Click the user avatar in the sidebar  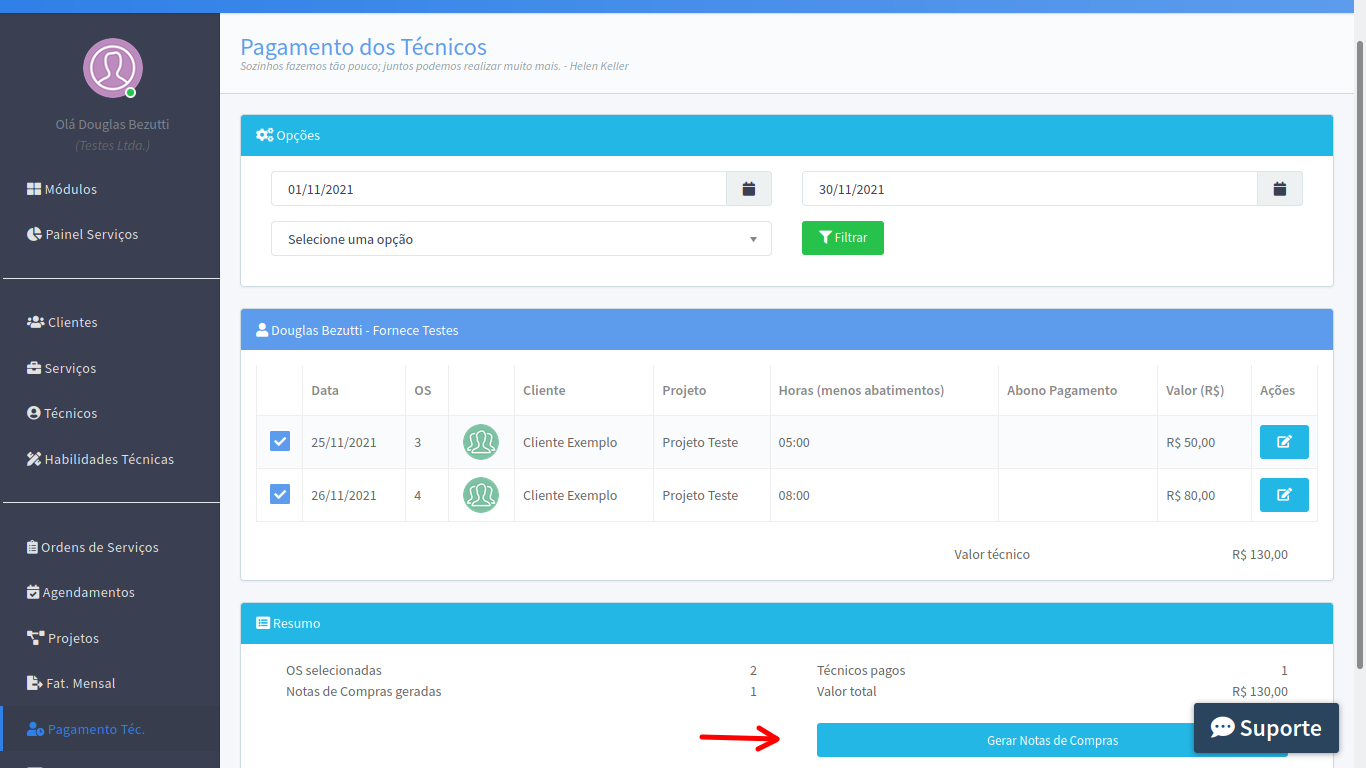point(112,68)
